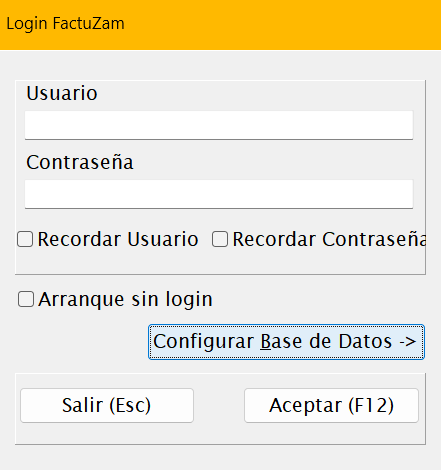Screen dimensions: 441x470
Task: Click the Salir (Esc) button
Action: (107, 405)
